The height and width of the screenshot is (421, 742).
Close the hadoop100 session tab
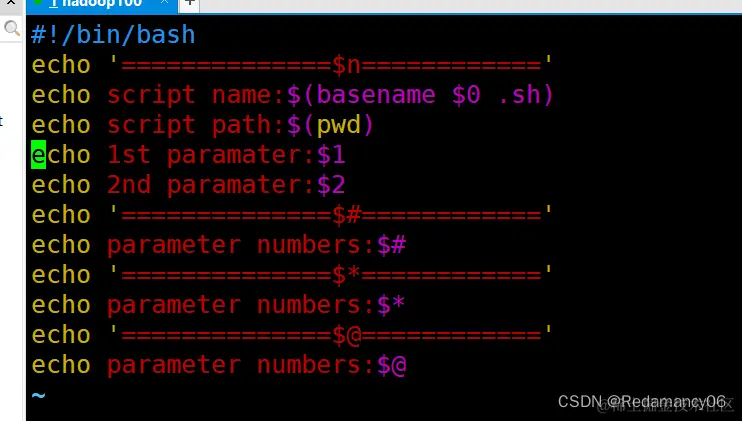click(x=164, y=2)
